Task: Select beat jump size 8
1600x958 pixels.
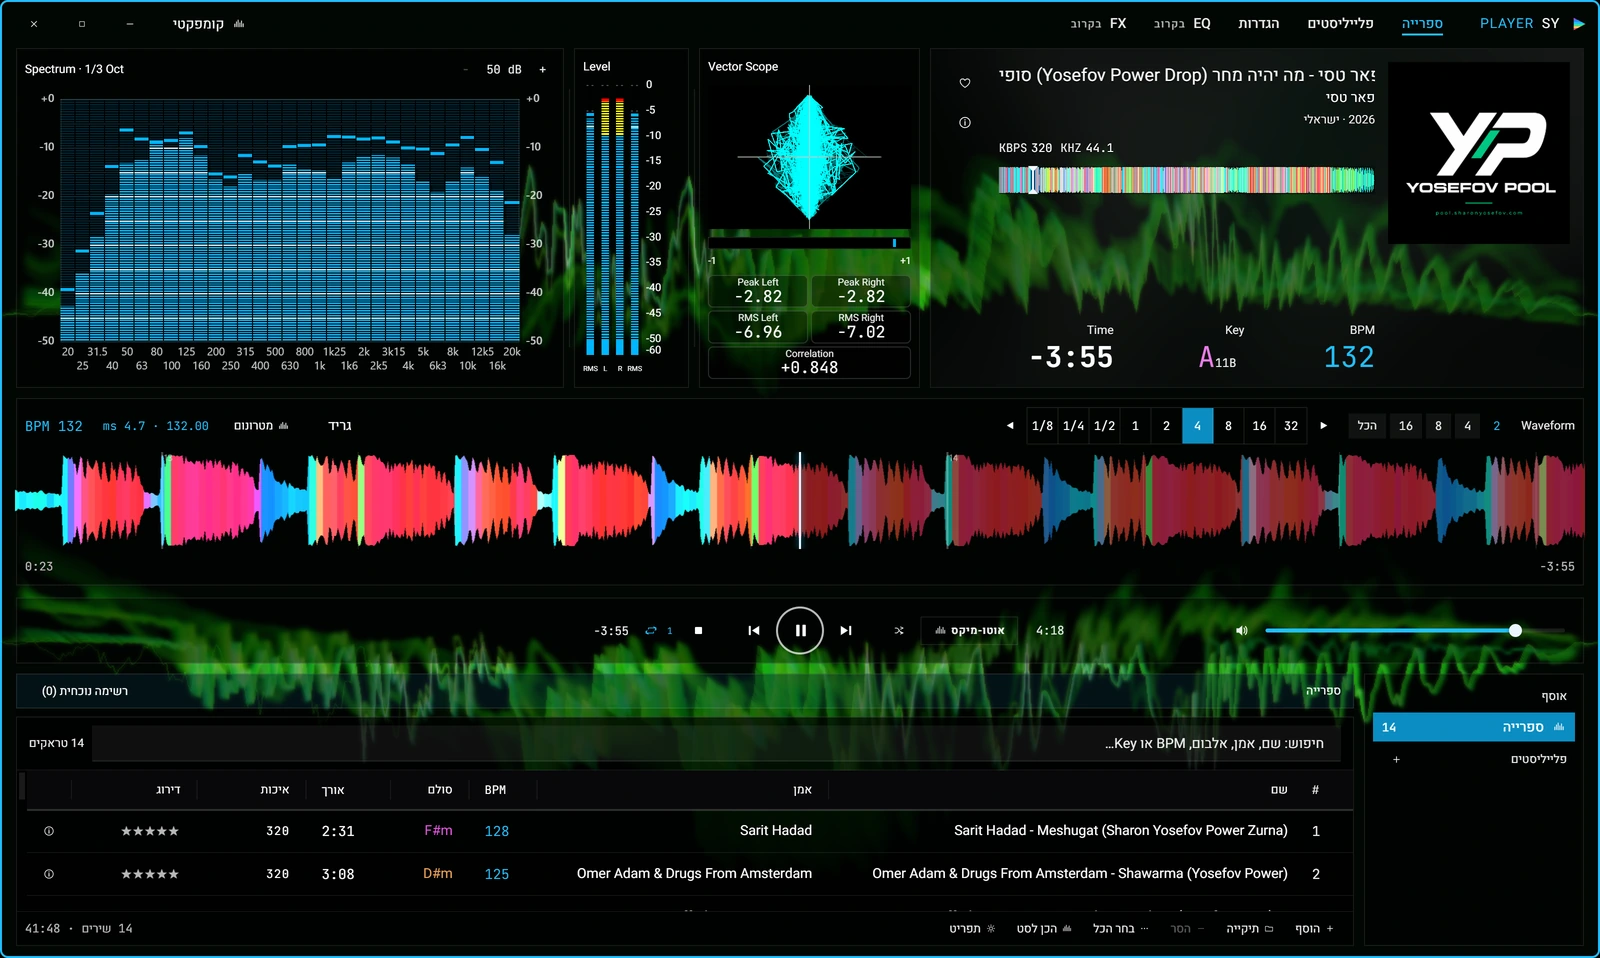Action: point(1228,426)
